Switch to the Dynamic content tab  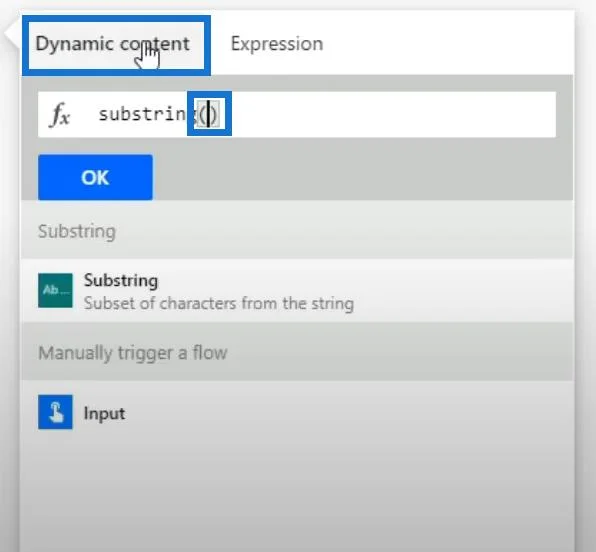click(x=113, y=44)
